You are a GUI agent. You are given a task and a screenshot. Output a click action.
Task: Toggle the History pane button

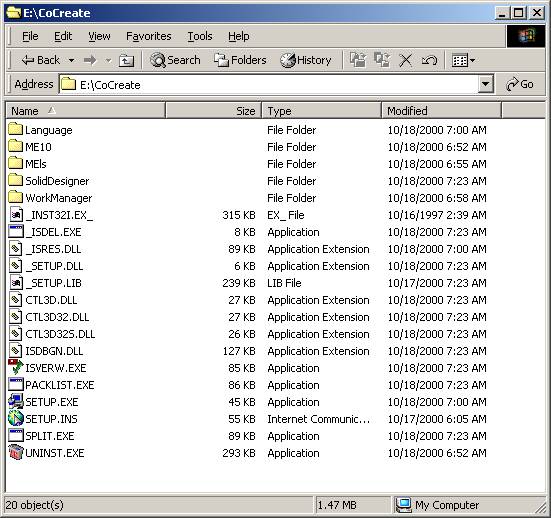306,60
